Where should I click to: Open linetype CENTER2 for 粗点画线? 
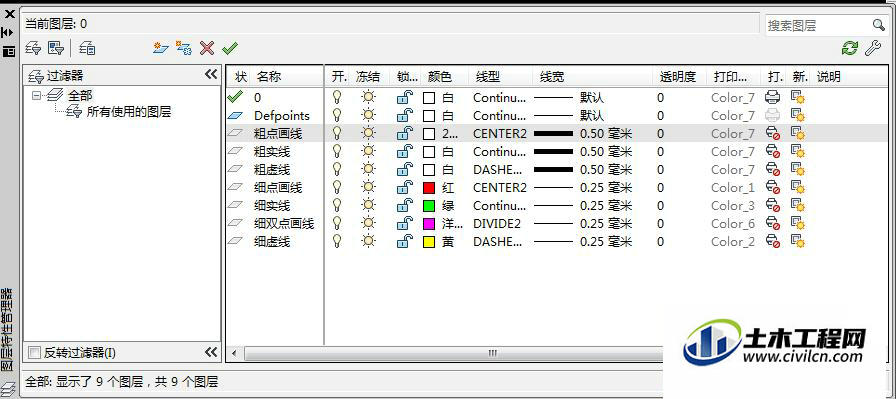click(500, 134)
